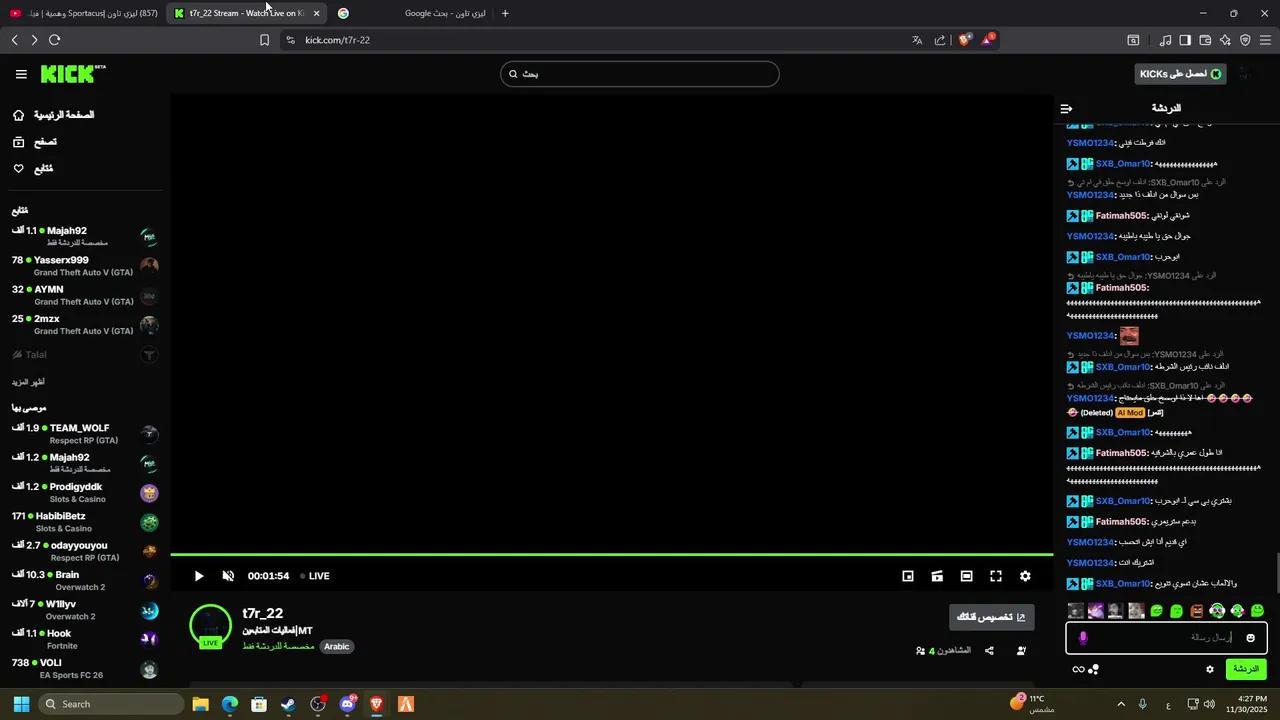Unmute the stream audio
The width and height of the screenshot is (1280, 720).
pos(228,576)
